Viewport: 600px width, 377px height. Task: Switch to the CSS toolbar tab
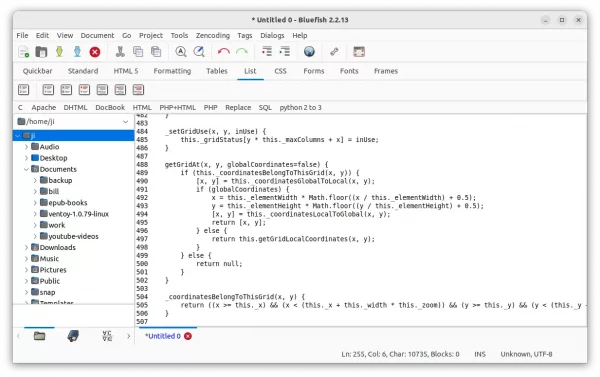280,71
